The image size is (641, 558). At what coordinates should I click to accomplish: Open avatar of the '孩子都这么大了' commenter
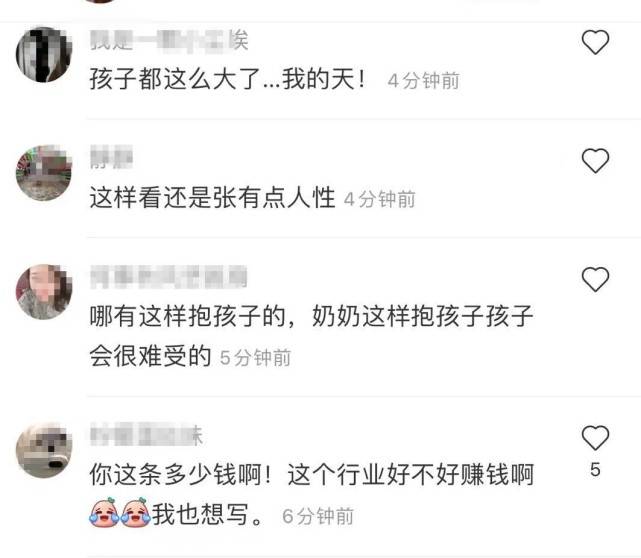[44, 54]
